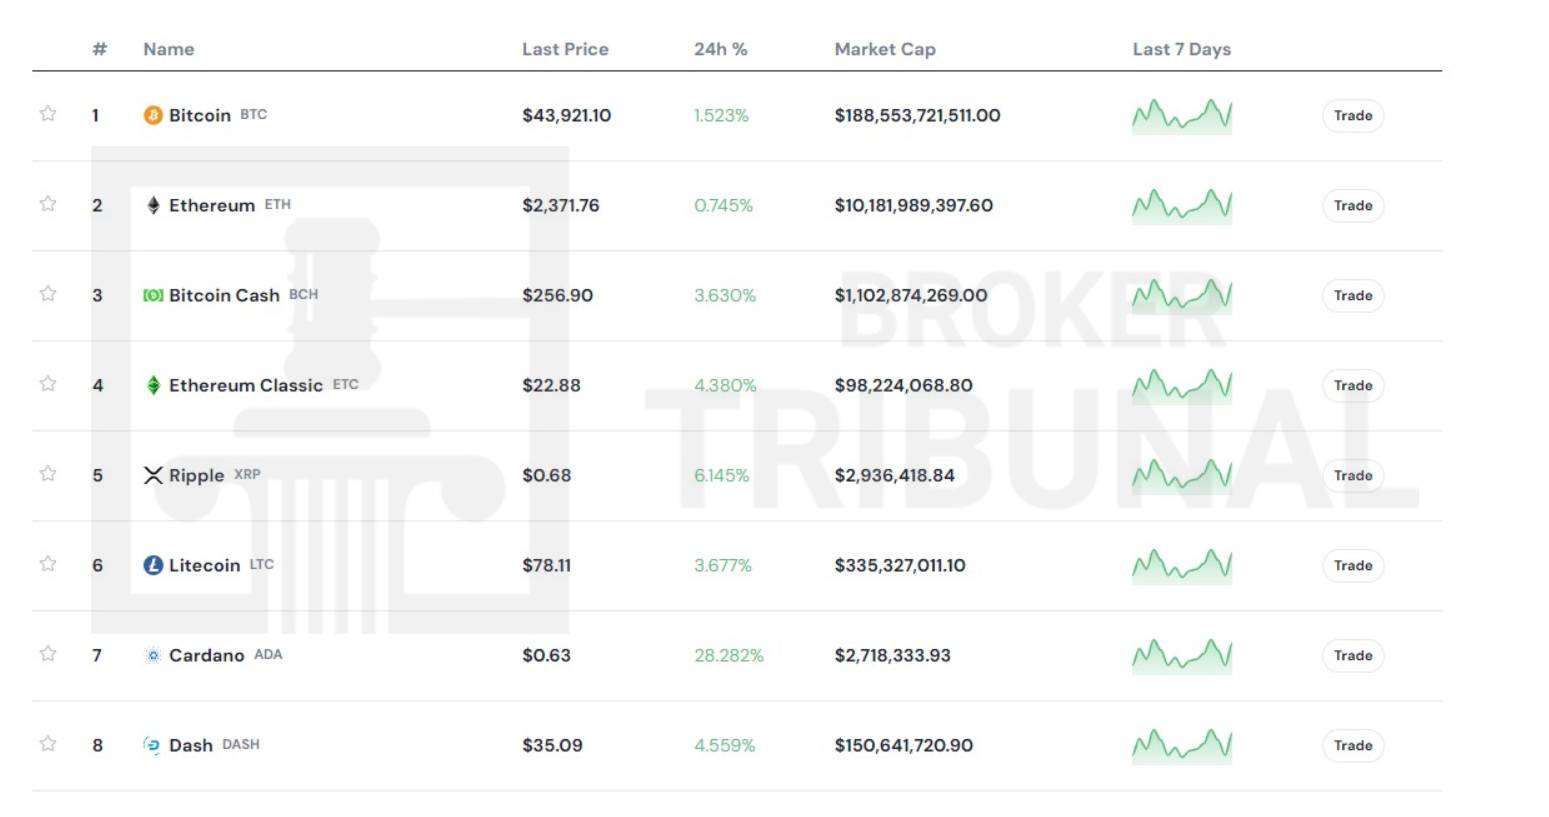
Task: Open Bitcoin Cash 7-day chart
Action: point(1182,296)
